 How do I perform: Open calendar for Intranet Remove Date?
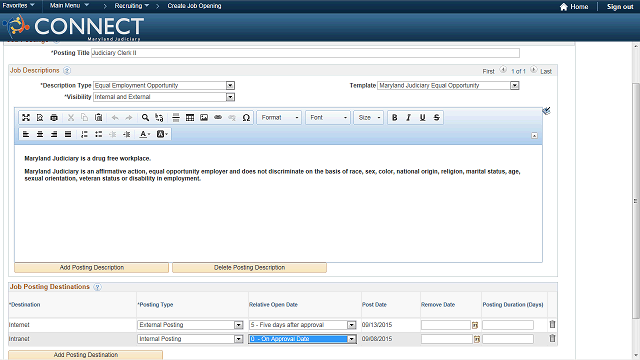click(x=477, y=339)
